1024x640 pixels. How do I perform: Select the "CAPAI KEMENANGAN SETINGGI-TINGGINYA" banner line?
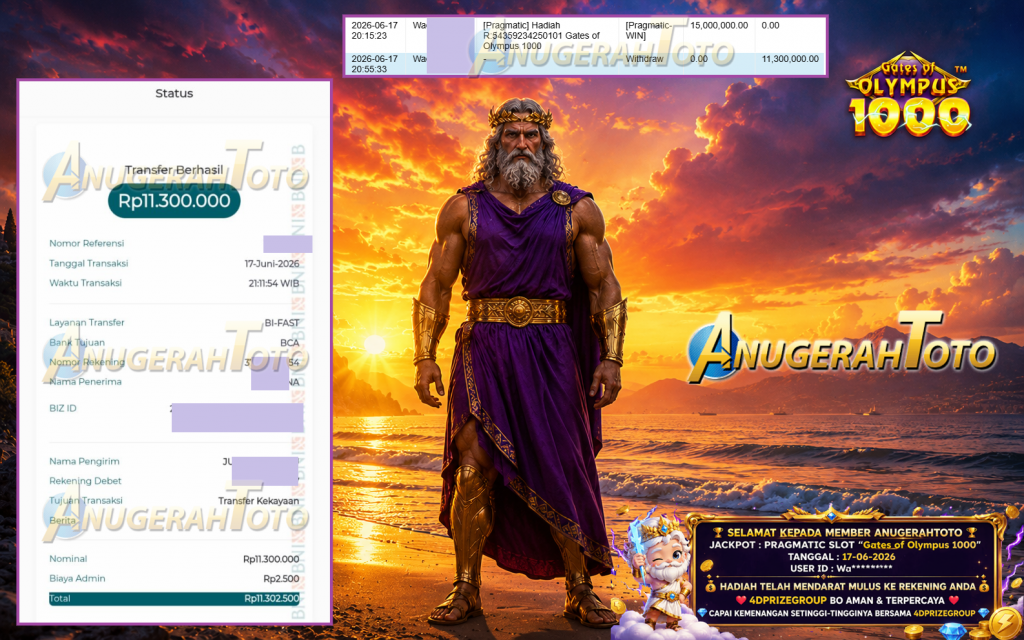844,613
